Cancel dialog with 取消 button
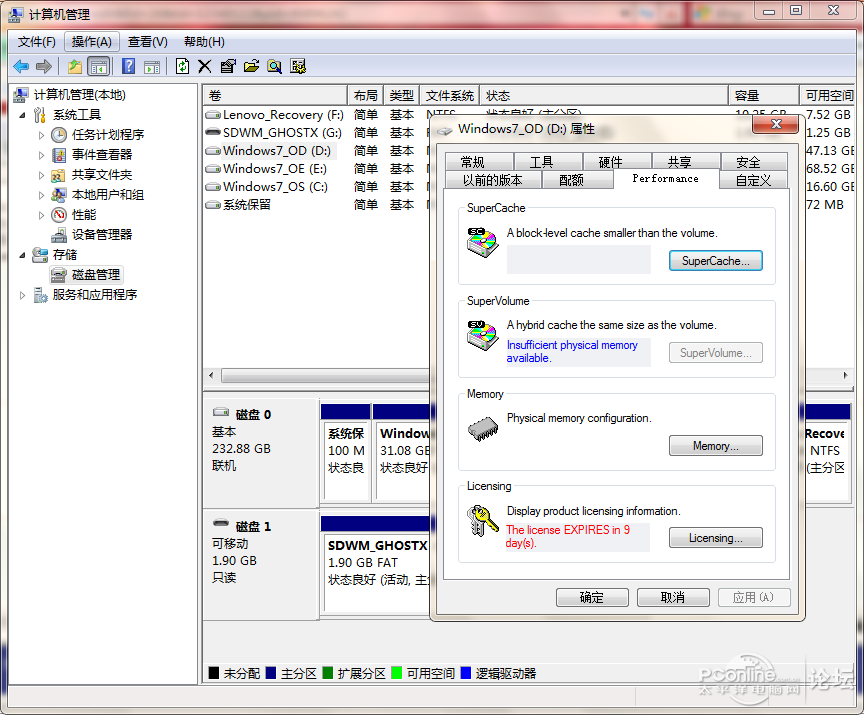The height and width of the screenshot is (715, 864). pyautogui.click(x=673, y=597)
